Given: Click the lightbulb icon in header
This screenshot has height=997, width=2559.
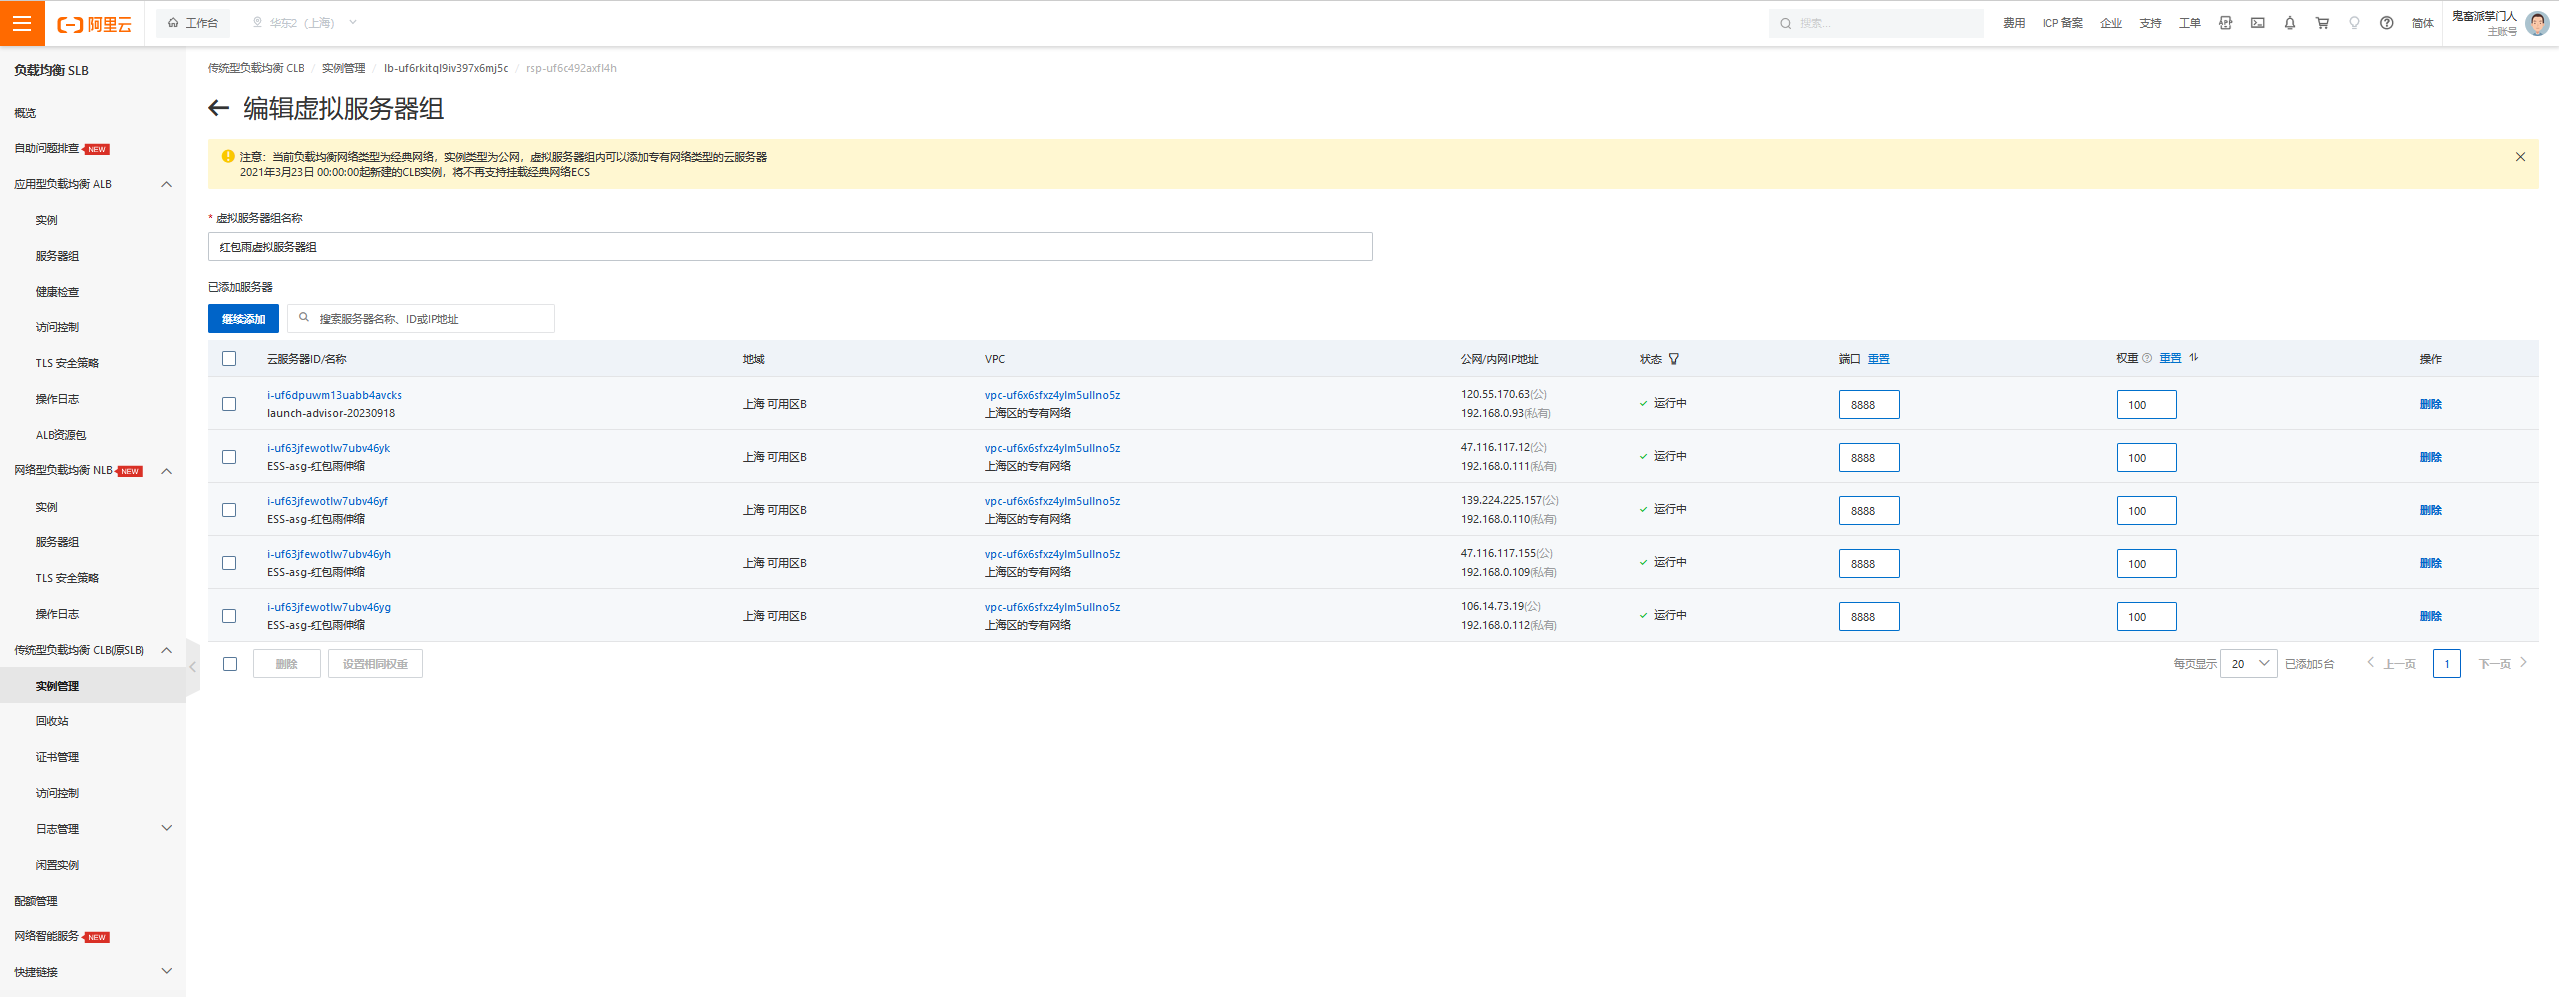Looking at the screenshot, I should pyautogui.click(x=2354, y=23).
